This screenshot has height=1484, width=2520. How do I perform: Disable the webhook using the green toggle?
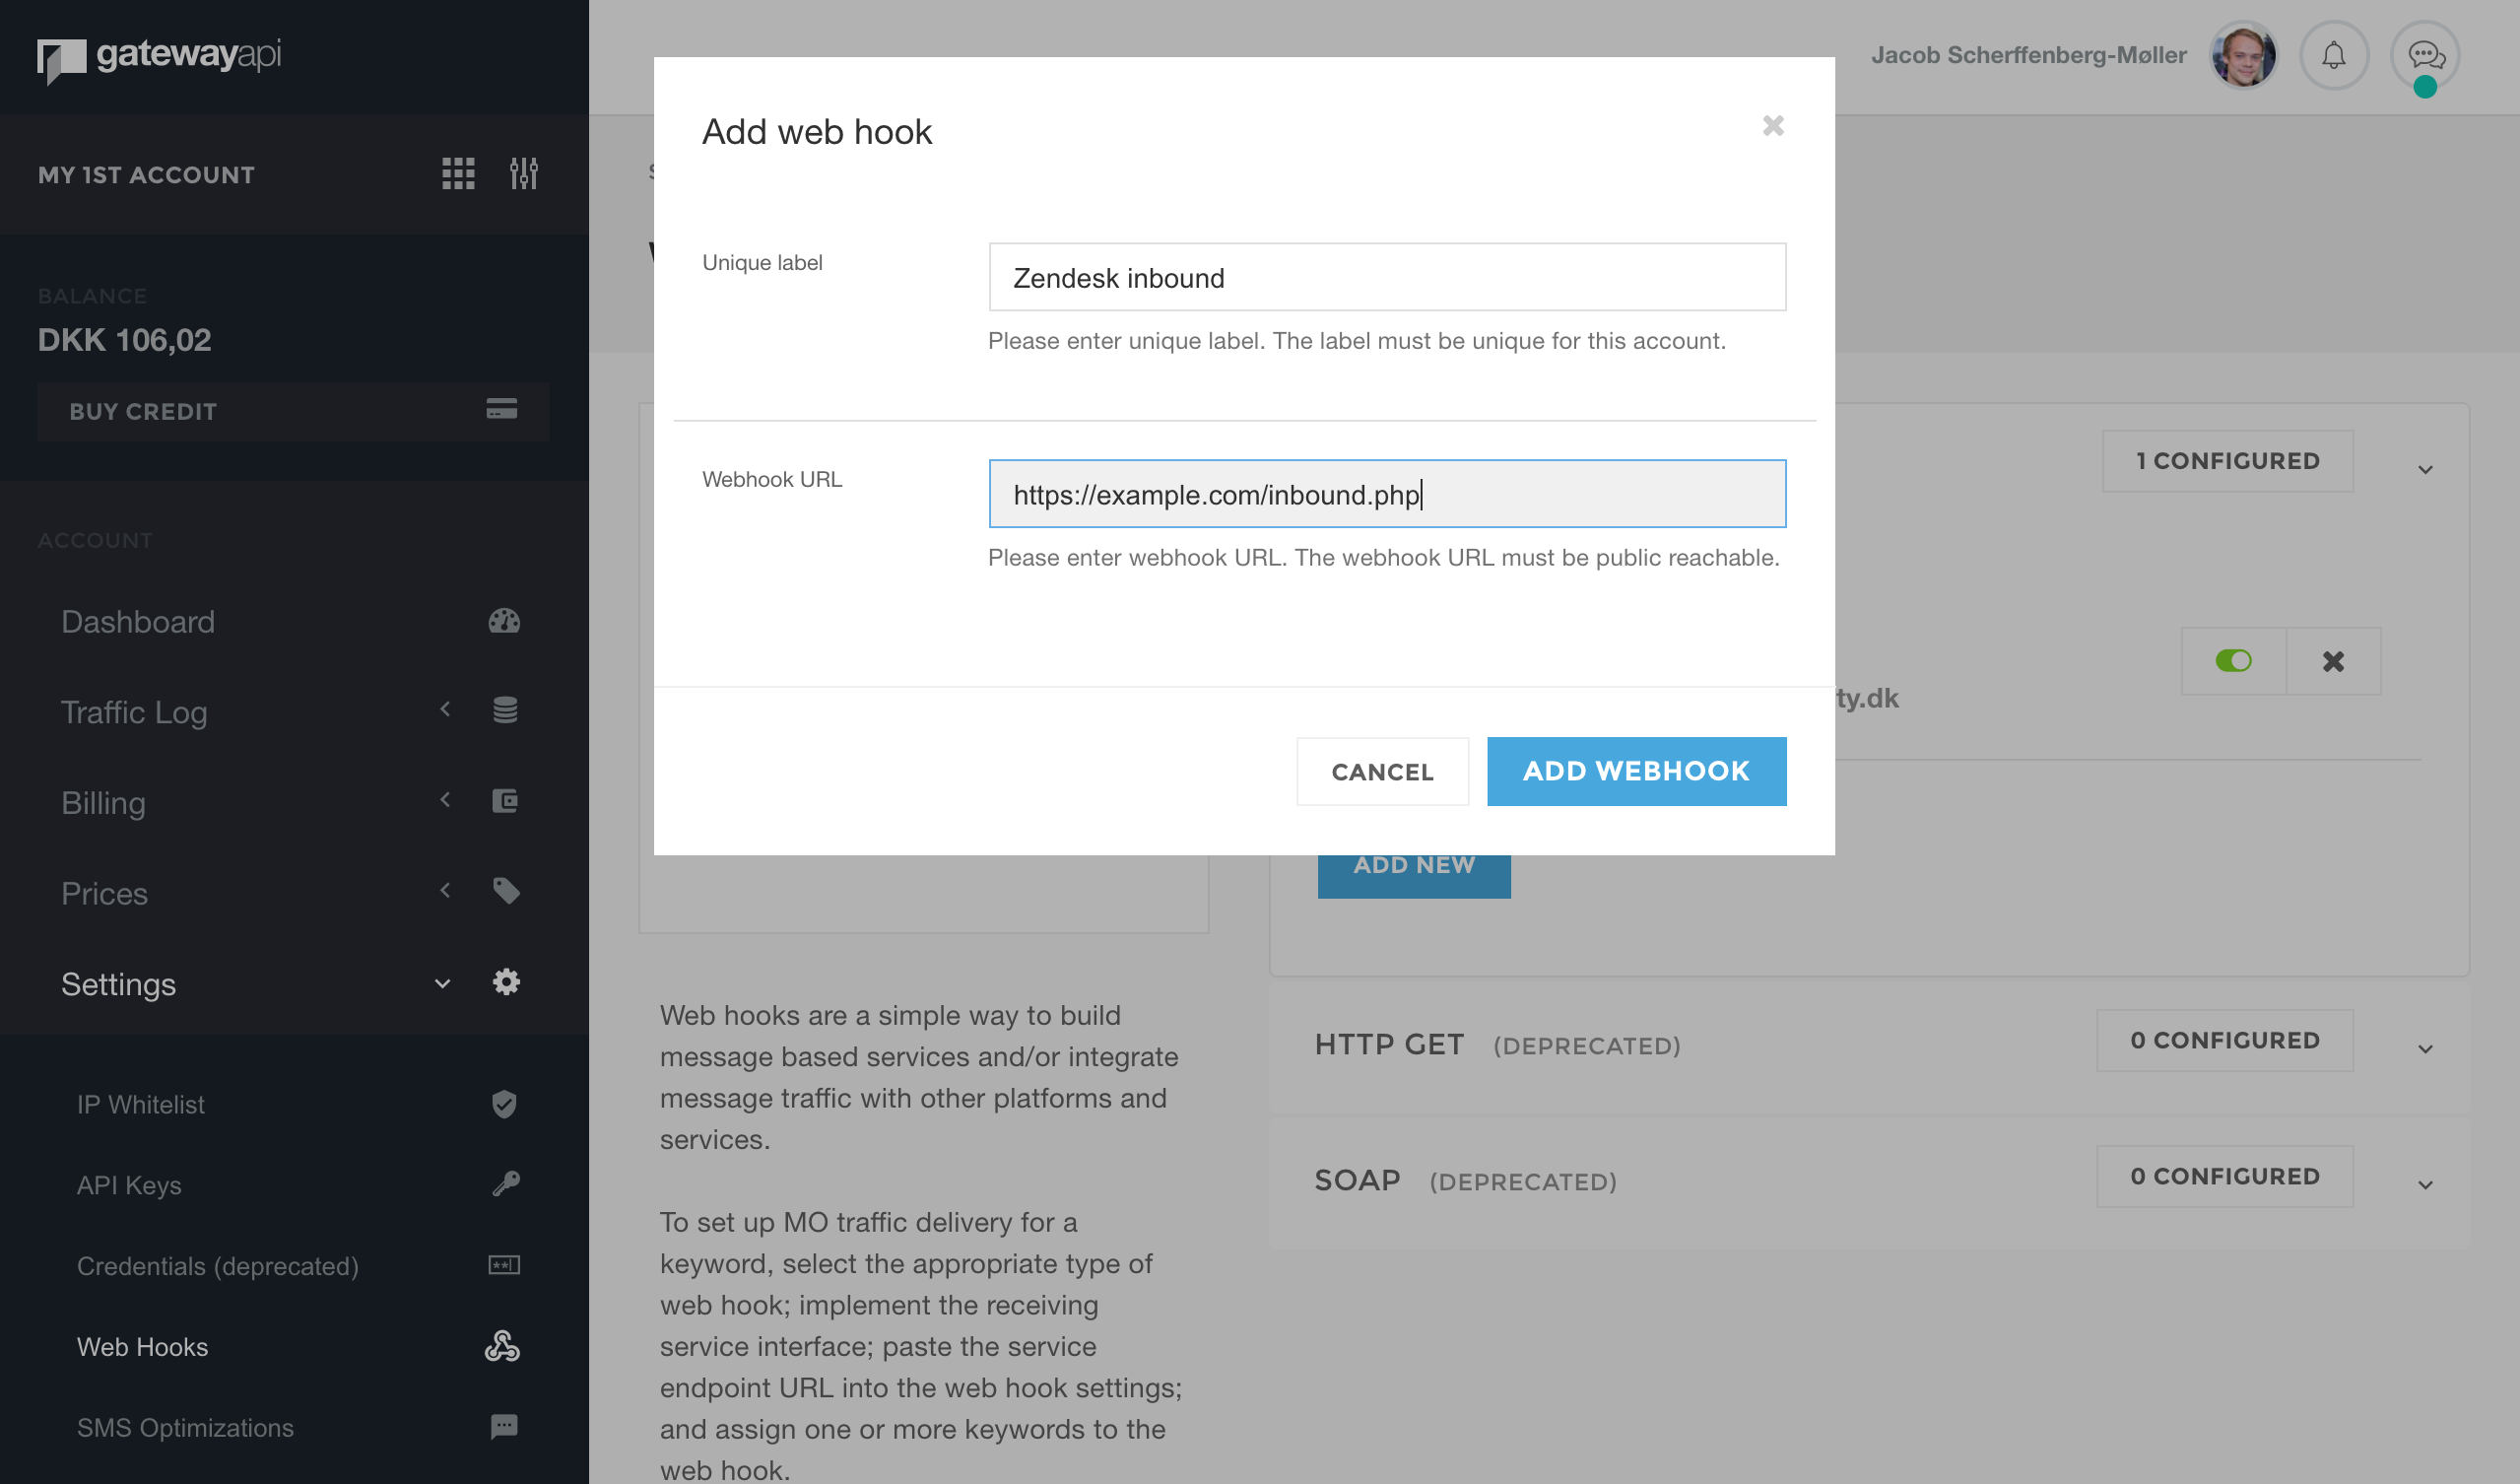coord(2234,661)
